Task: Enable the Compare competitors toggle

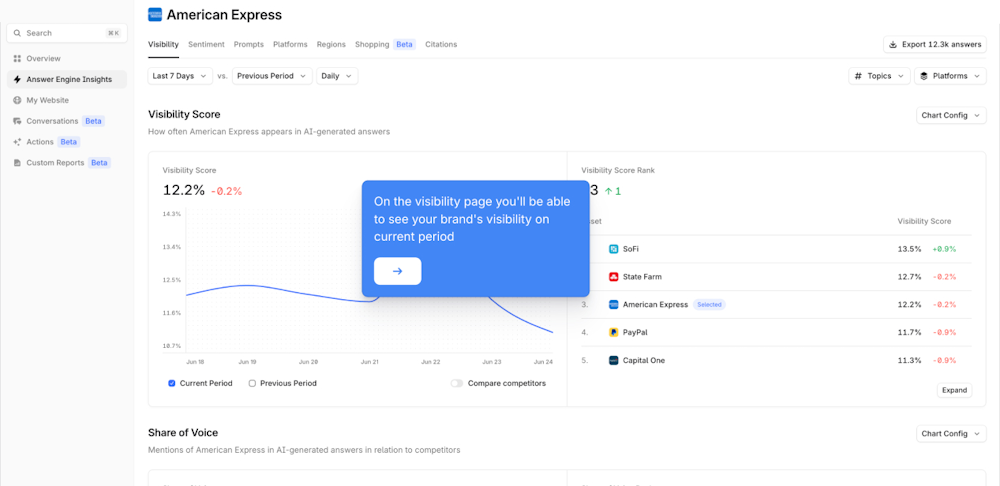Action: pos(456,383)
